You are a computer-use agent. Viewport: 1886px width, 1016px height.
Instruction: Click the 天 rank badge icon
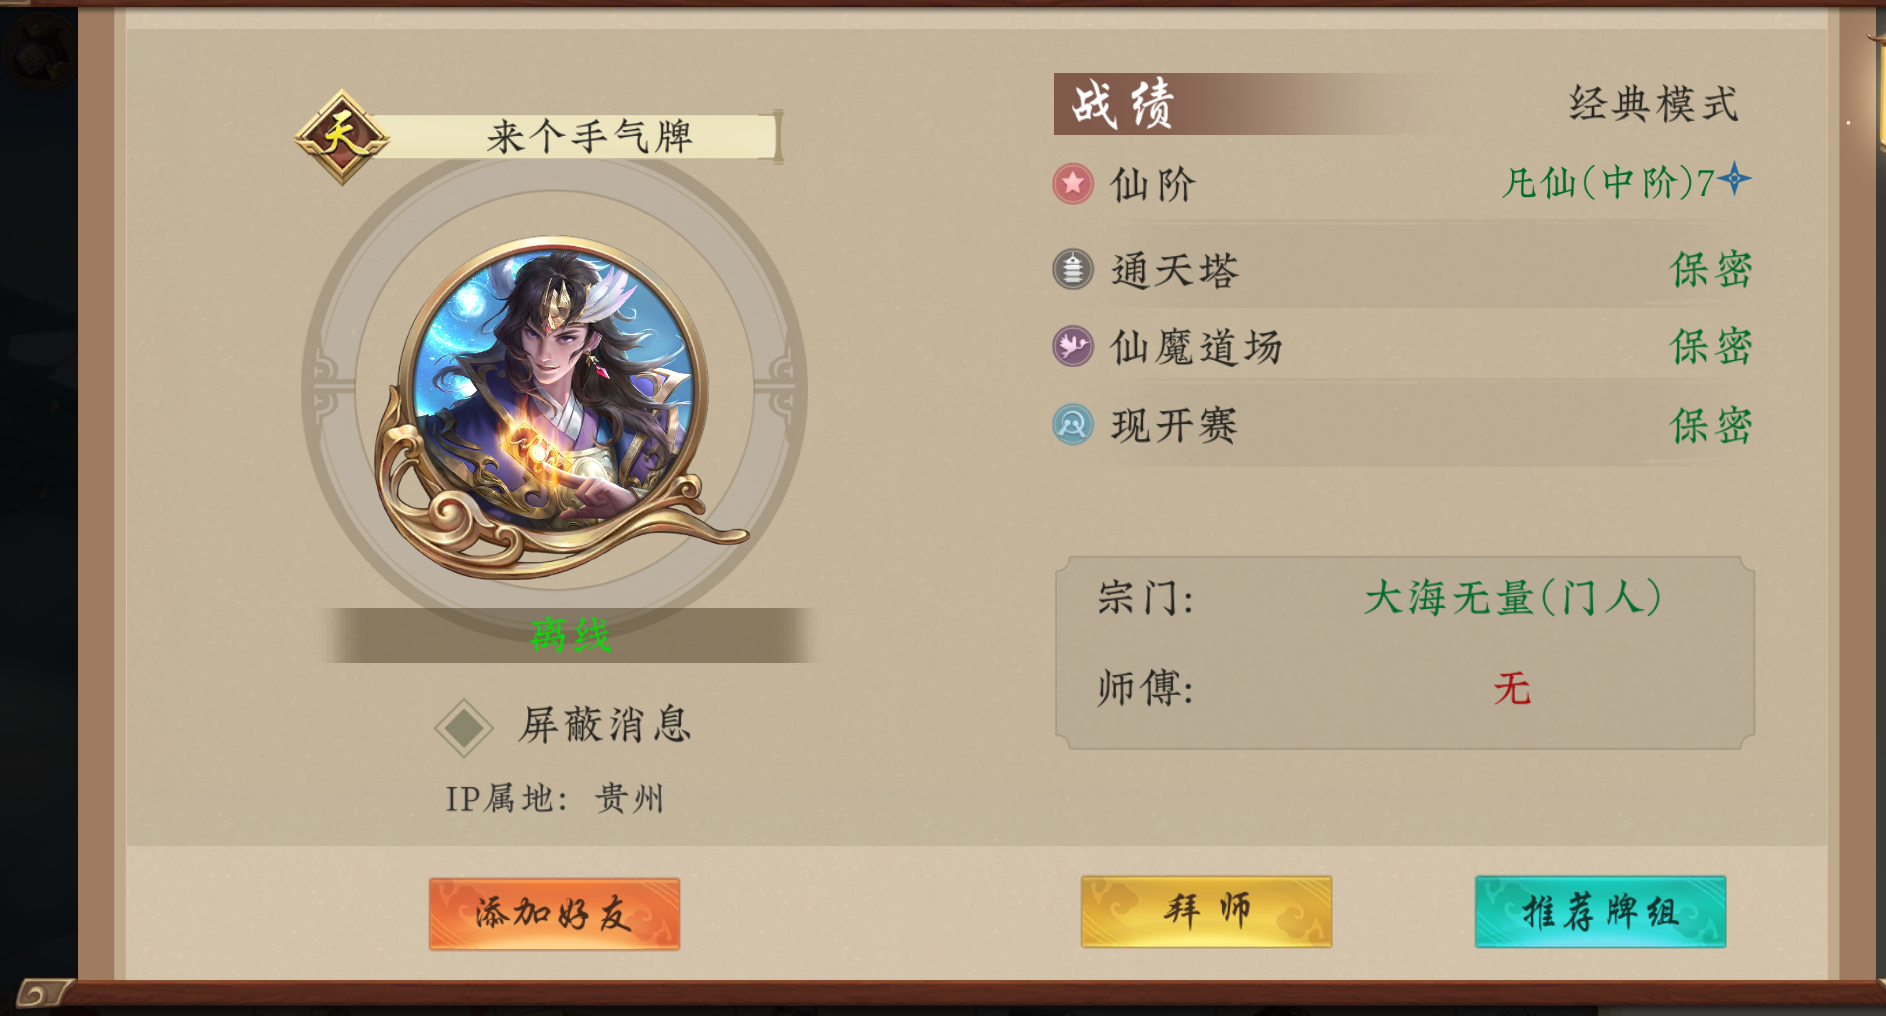tap(341, 137)
